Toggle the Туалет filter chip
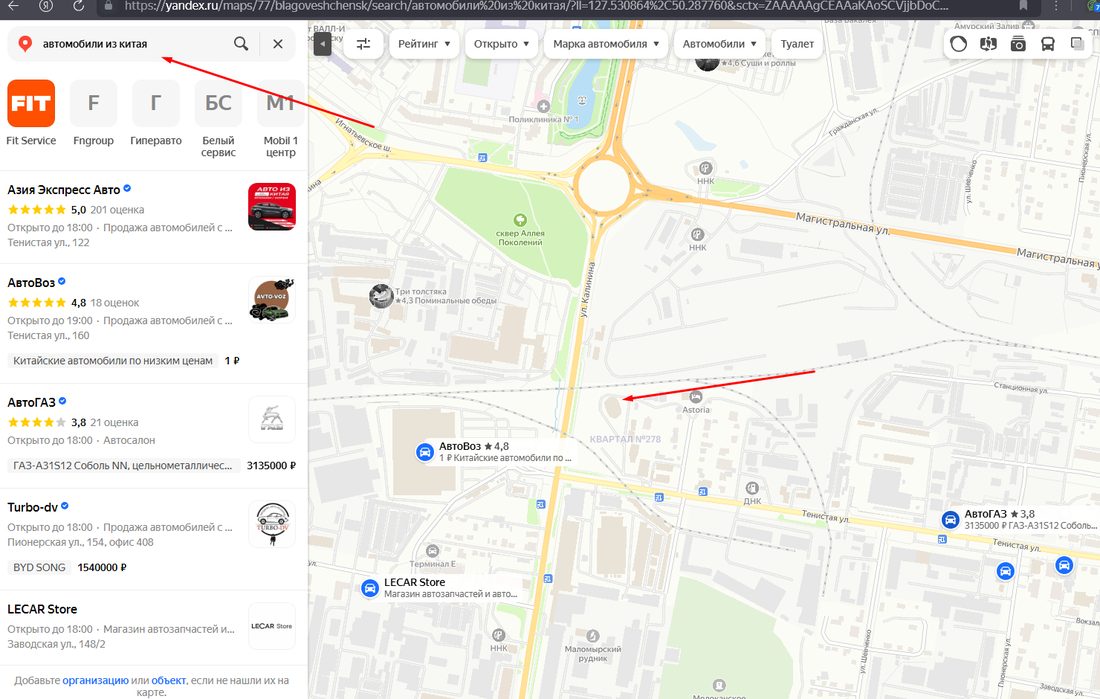 (x=797, y=44)
